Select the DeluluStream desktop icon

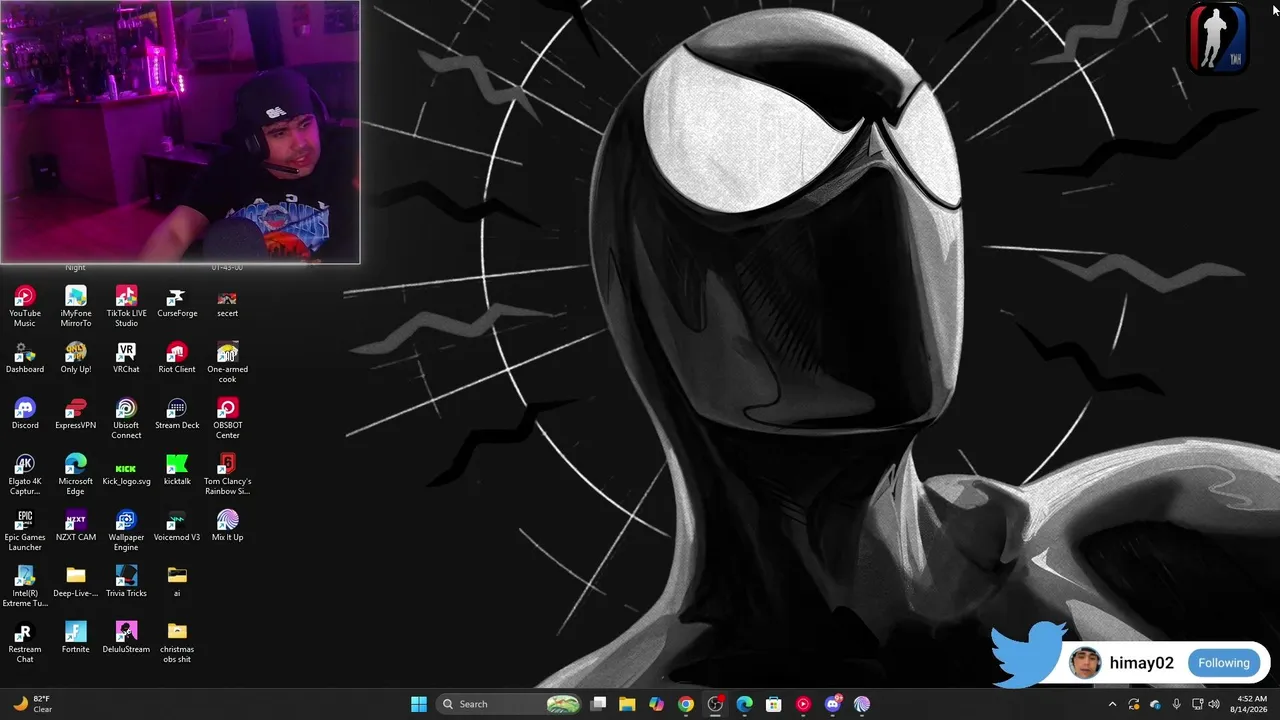[126, 638]
